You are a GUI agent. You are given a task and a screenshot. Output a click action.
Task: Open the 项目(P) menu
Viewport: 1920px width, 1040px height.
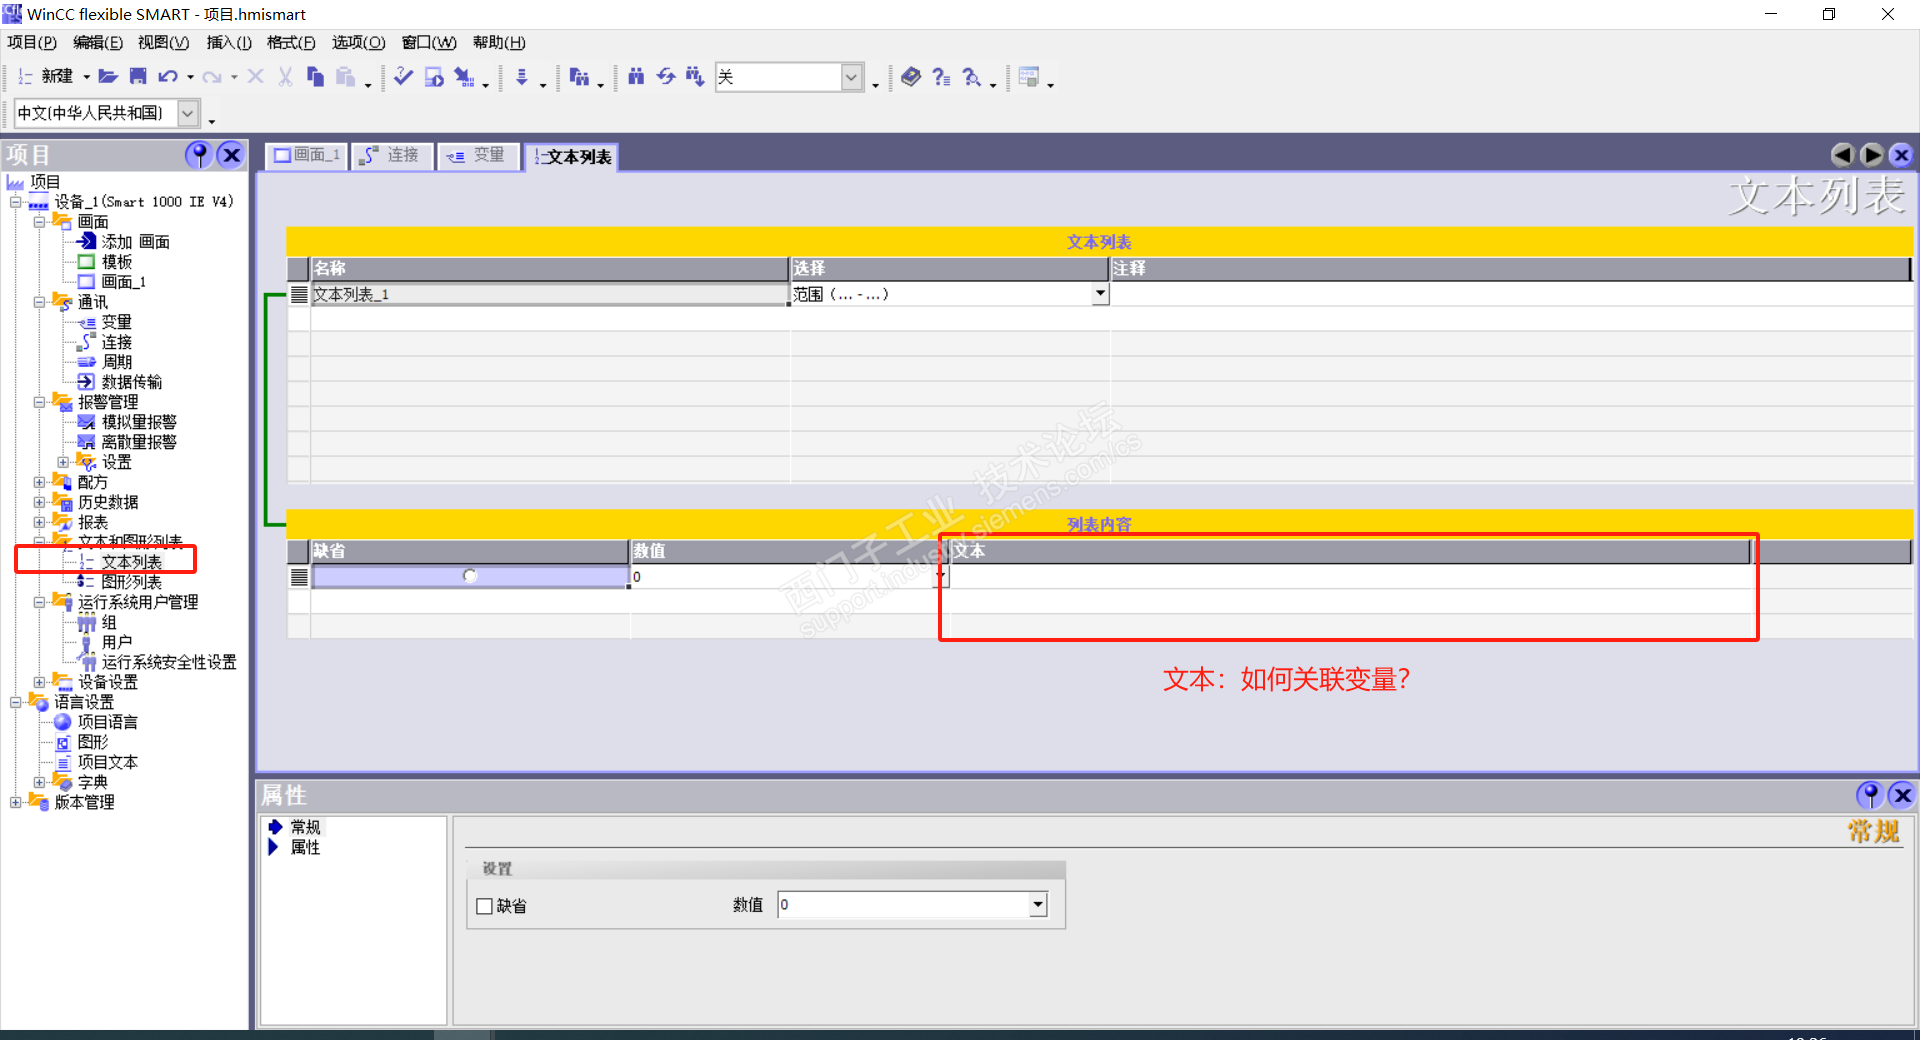click(32, 42)
